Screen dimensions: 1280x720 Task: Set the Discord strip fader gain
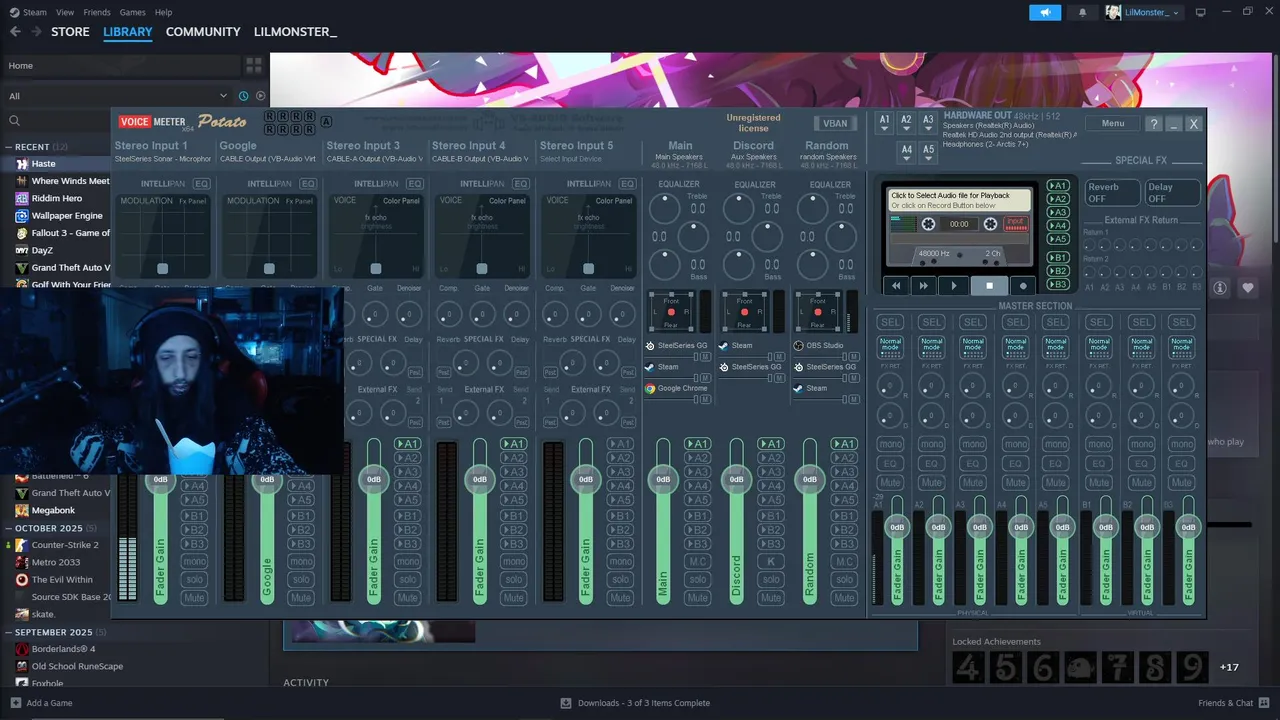click(x=736, y=479)
